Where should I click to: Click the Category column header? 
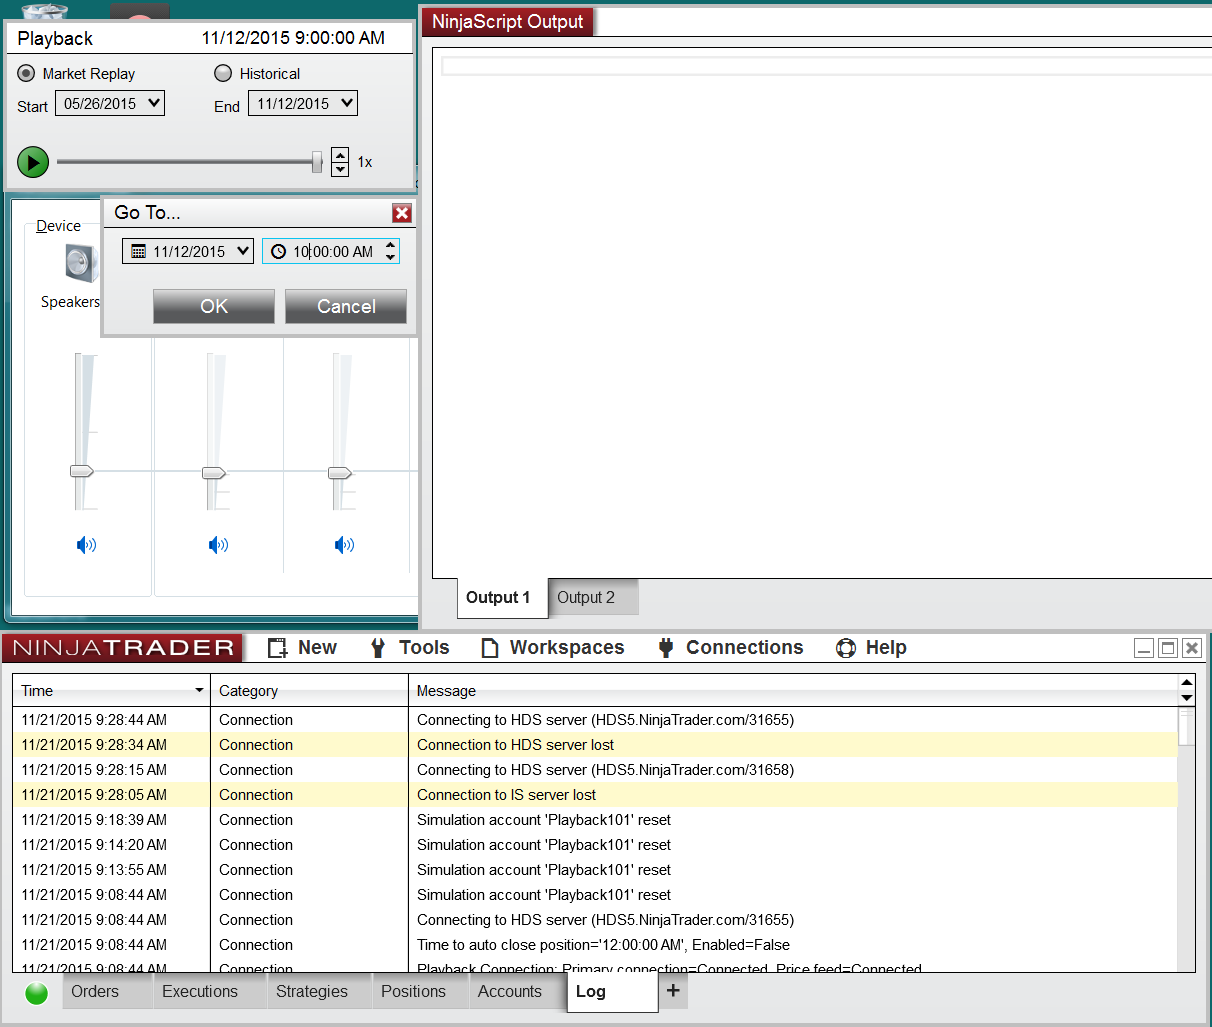pyautogui.click(x=309, y=691)
